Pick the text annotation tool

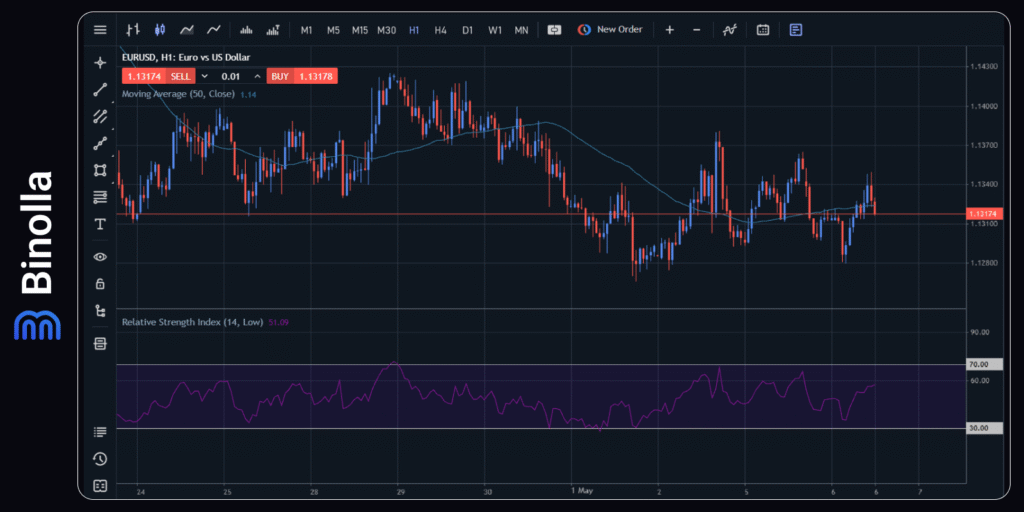(x=100, y=224)
